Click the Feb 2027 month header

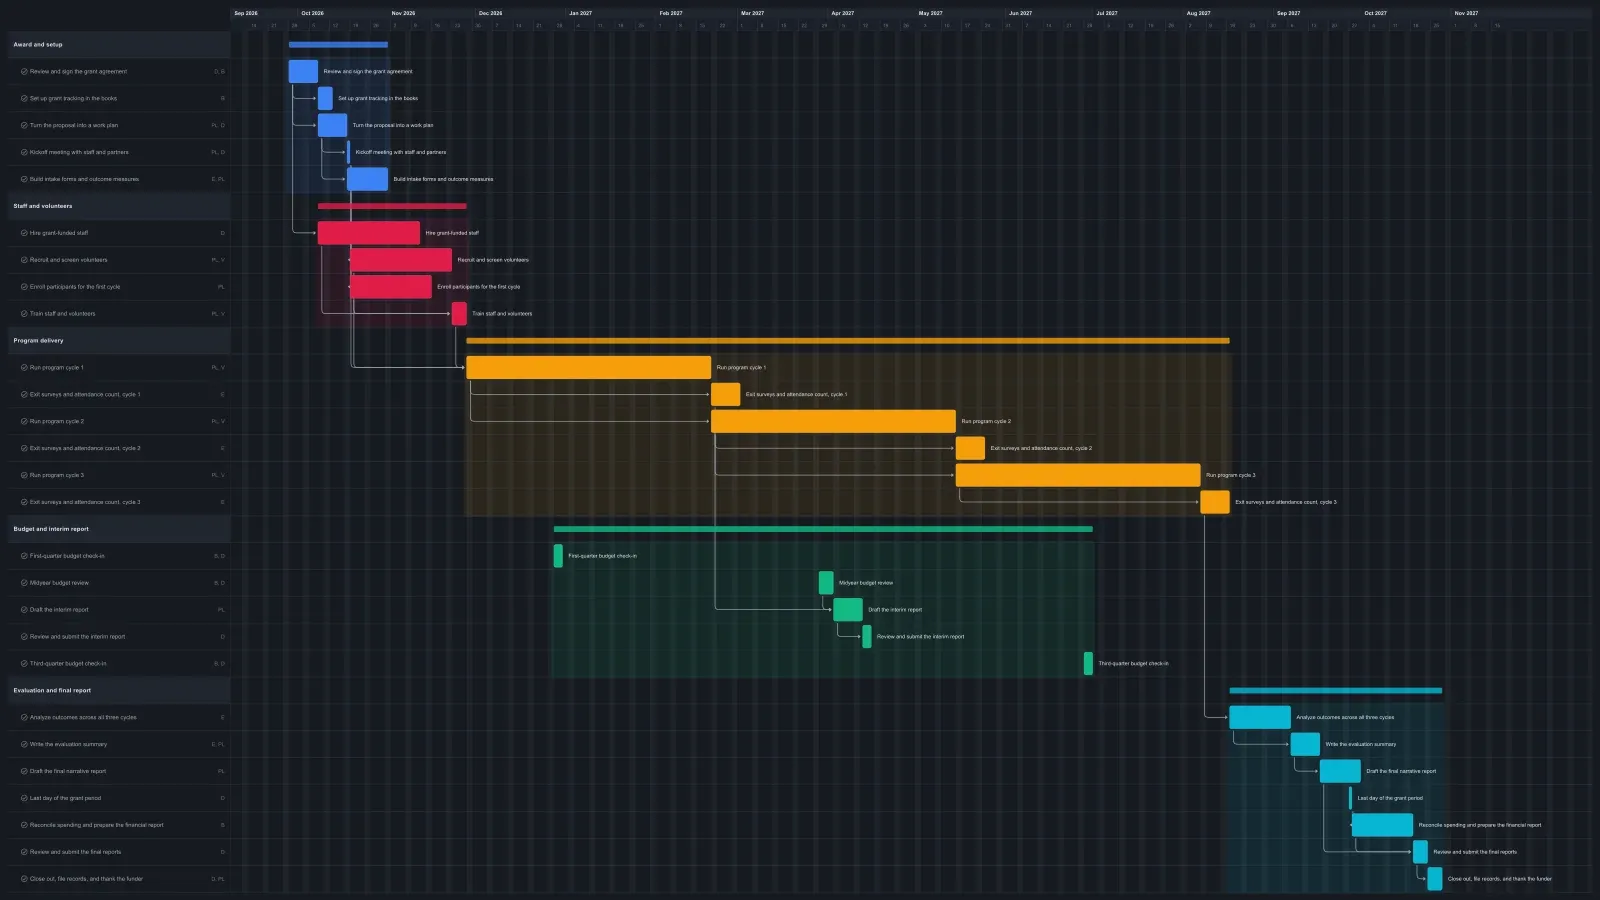[671, 14]
